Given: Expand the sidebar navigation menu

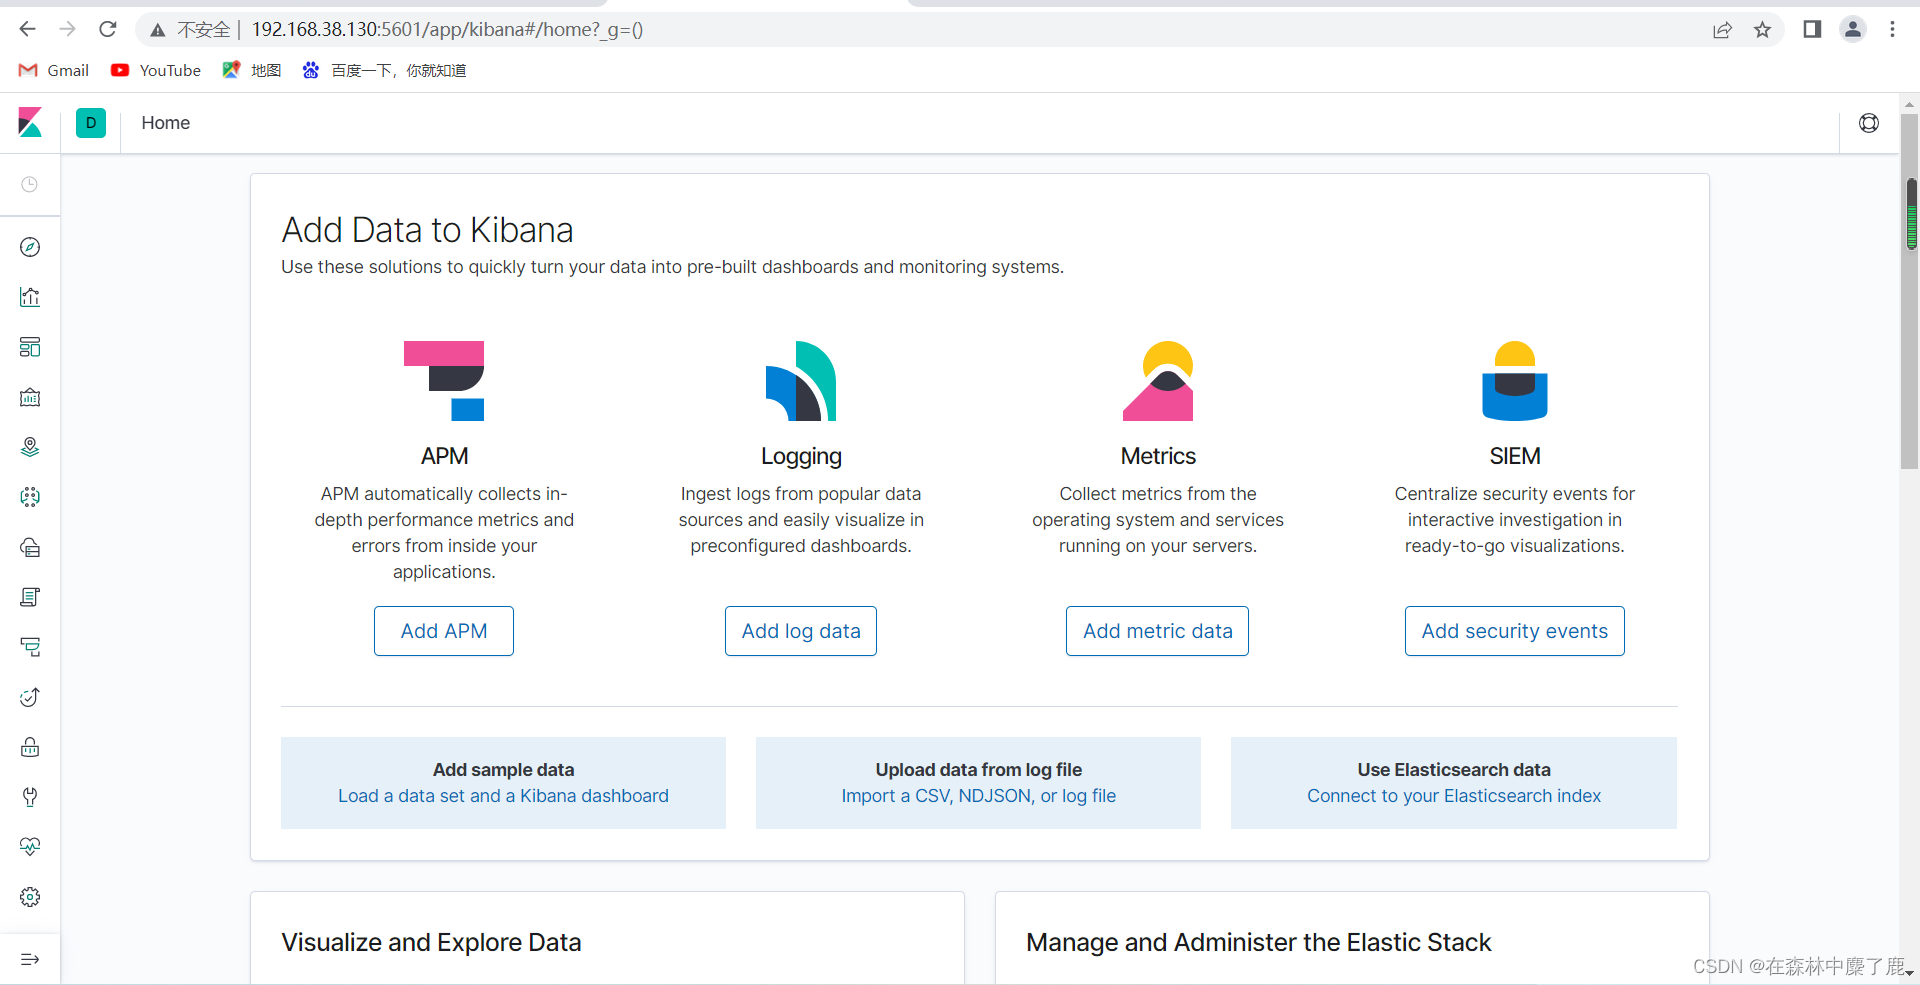Looking at the screenshot, I should (x=30, y=959).
